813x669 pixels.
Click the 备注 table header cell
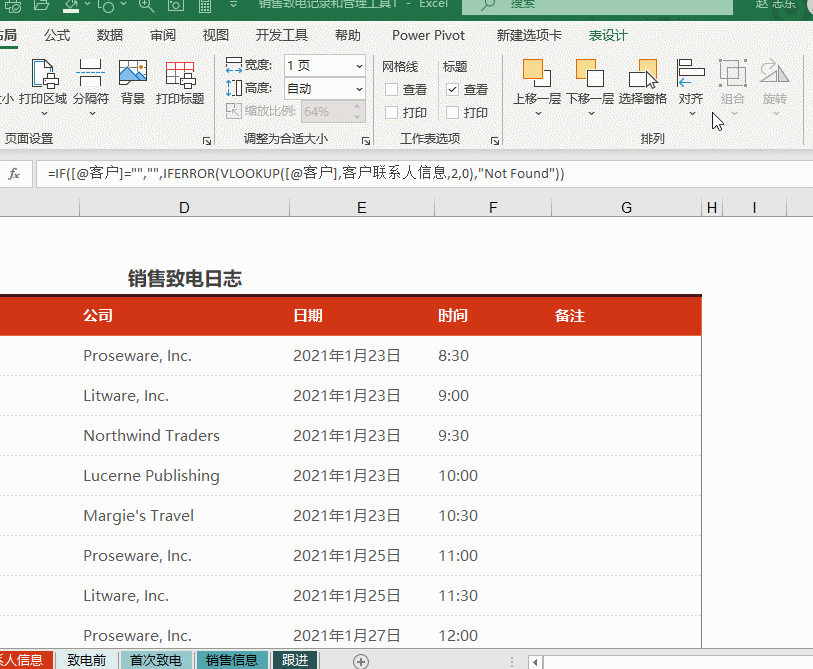[626, 316]
